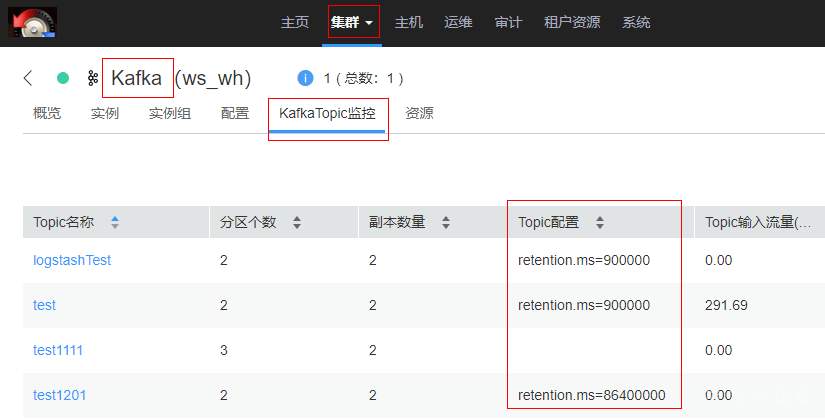
Task: Sort the table by Topic配置
Action: pos(600,223)
